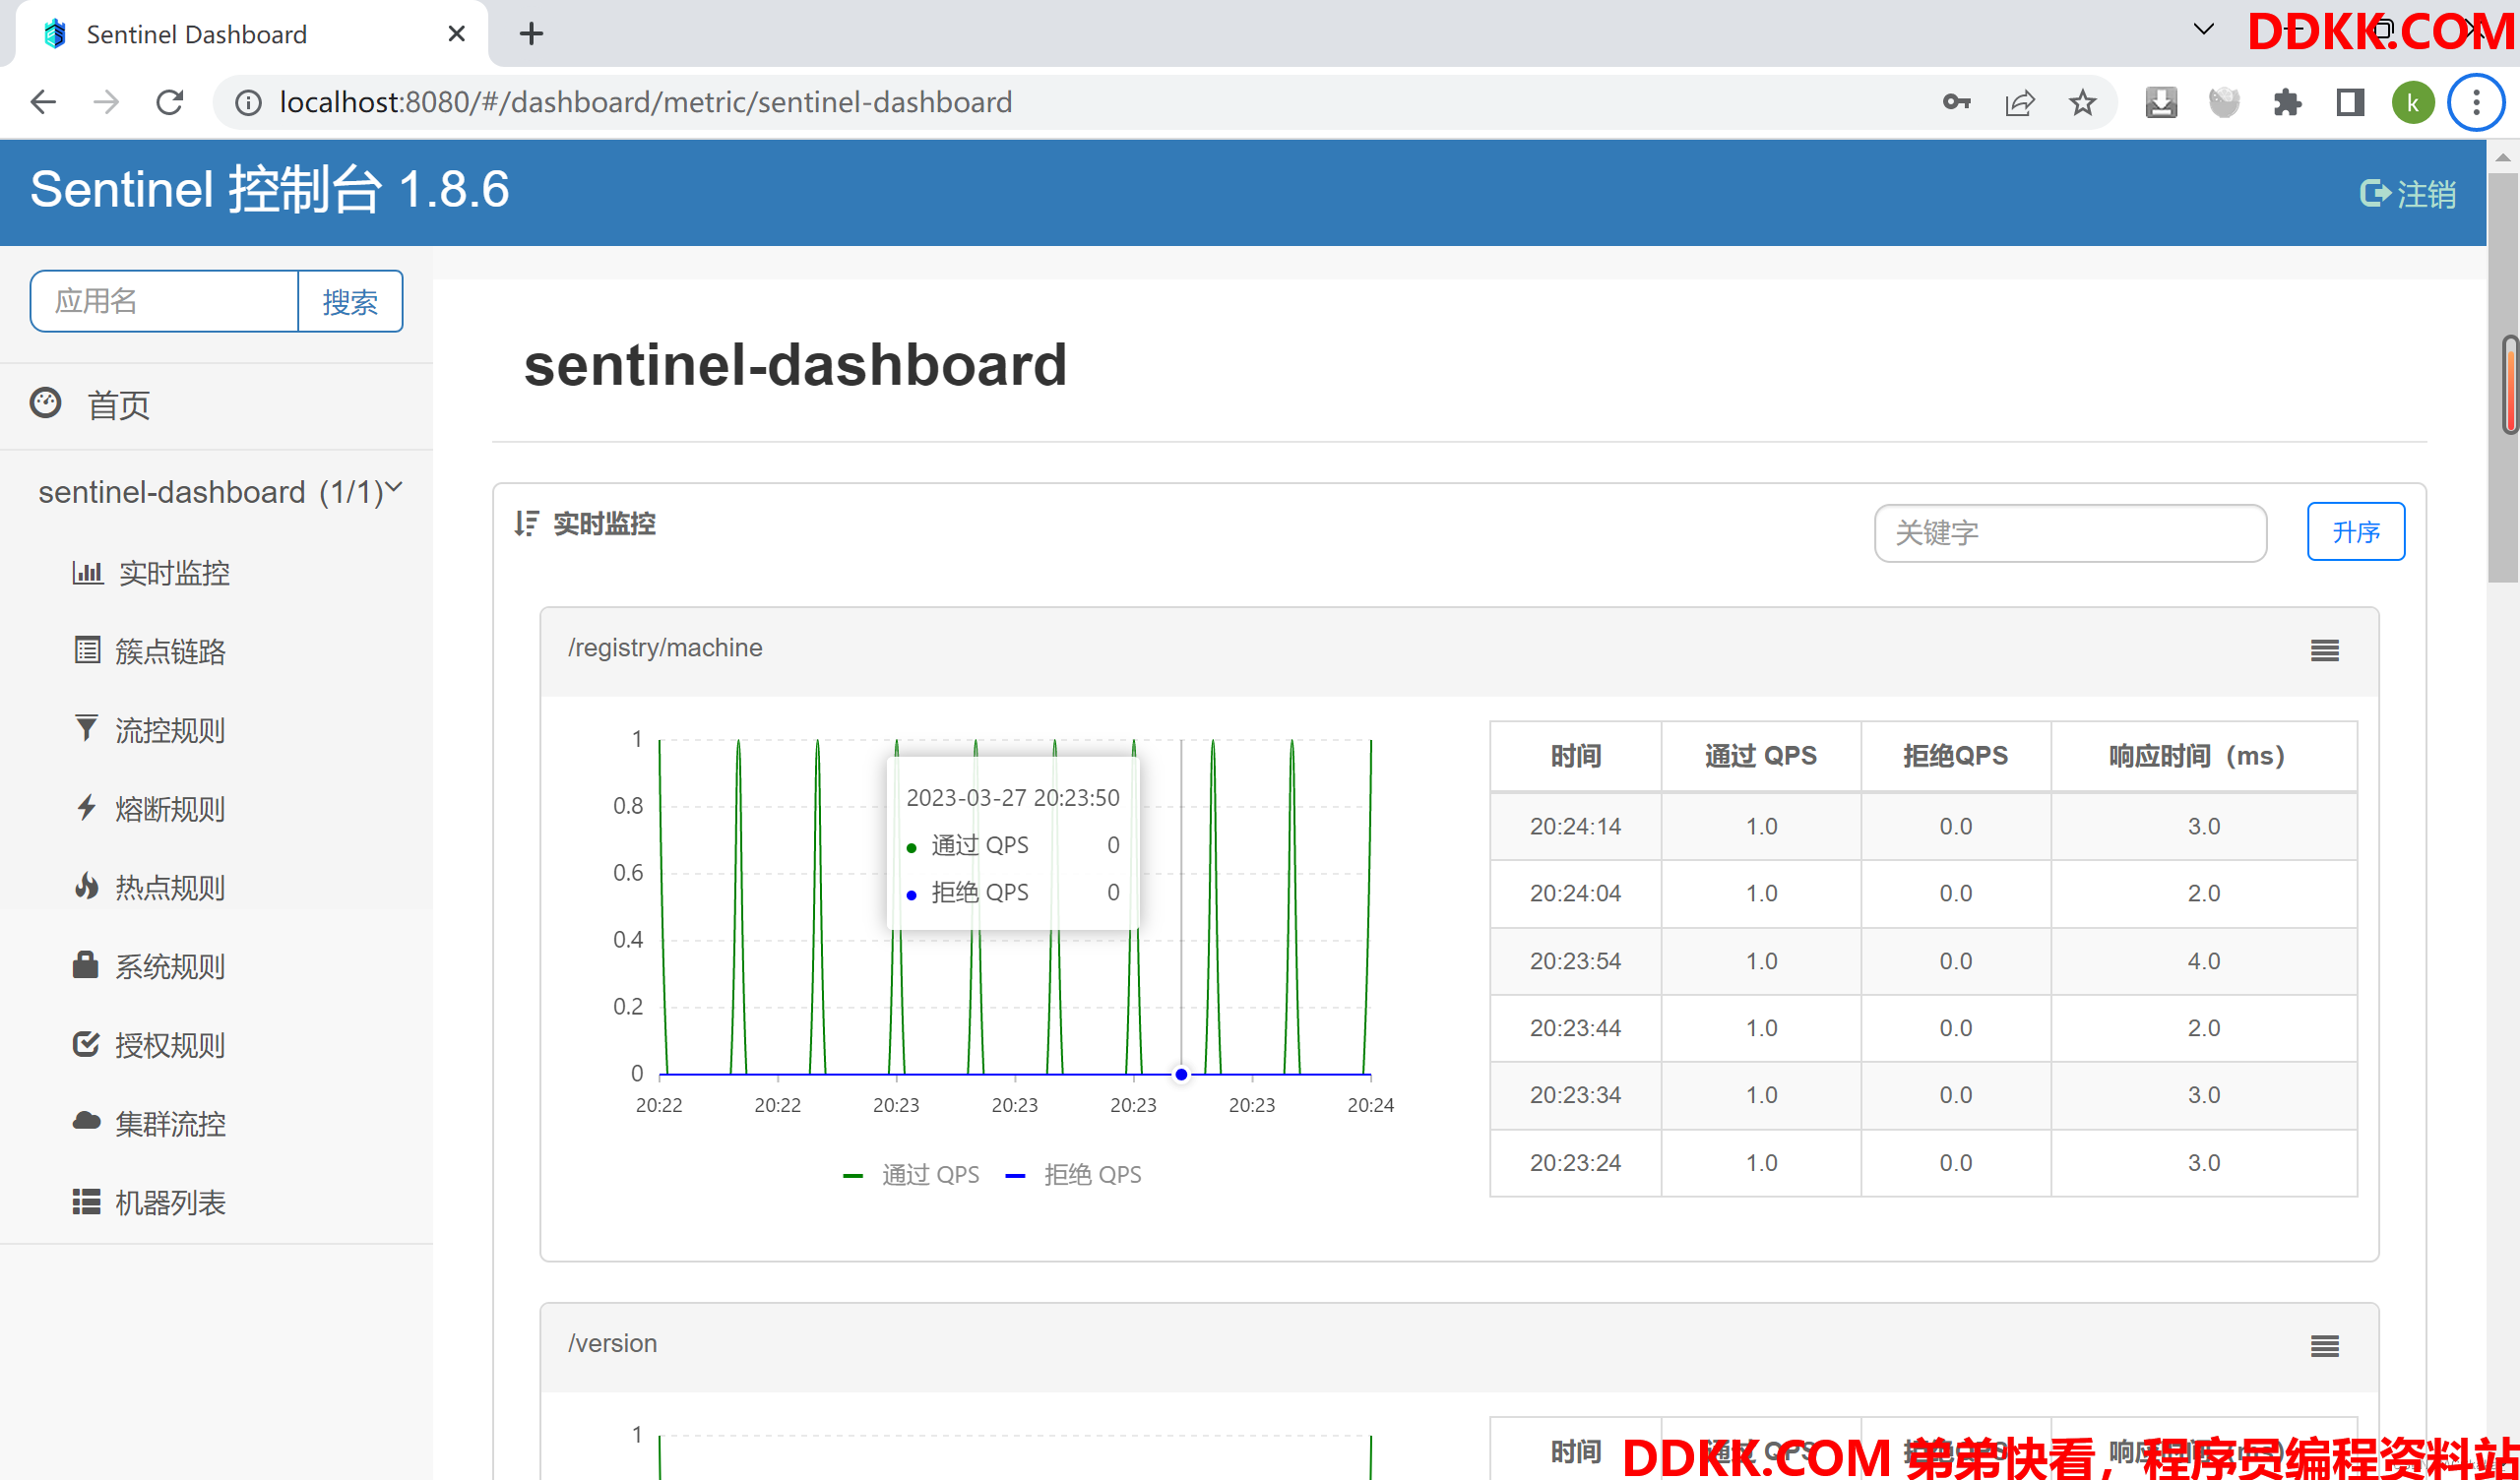This screenshot has height=1480, width=2520.
Task: Close the Sentinel Dashboard tab
Action: (x=456, y=34)
